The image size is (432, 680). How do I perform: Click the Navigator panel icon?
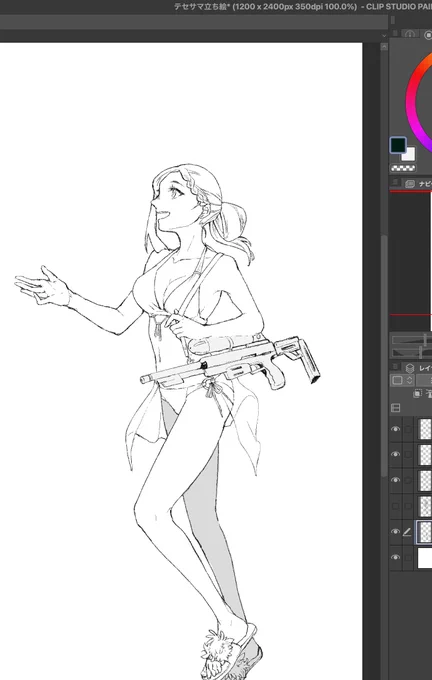410,184
